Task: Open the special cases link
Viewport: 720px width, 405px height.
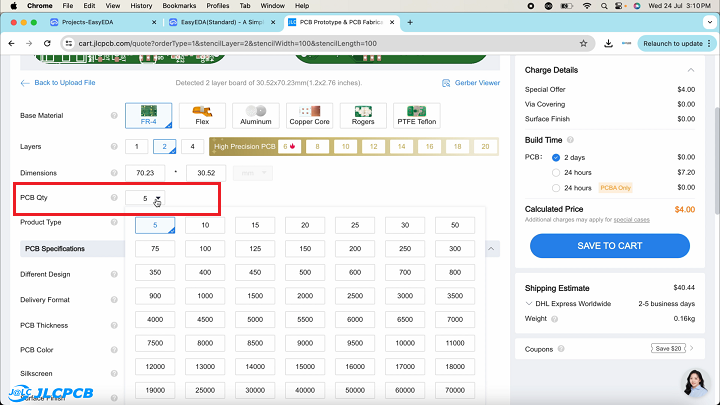Action: click(x=631, y=219)
